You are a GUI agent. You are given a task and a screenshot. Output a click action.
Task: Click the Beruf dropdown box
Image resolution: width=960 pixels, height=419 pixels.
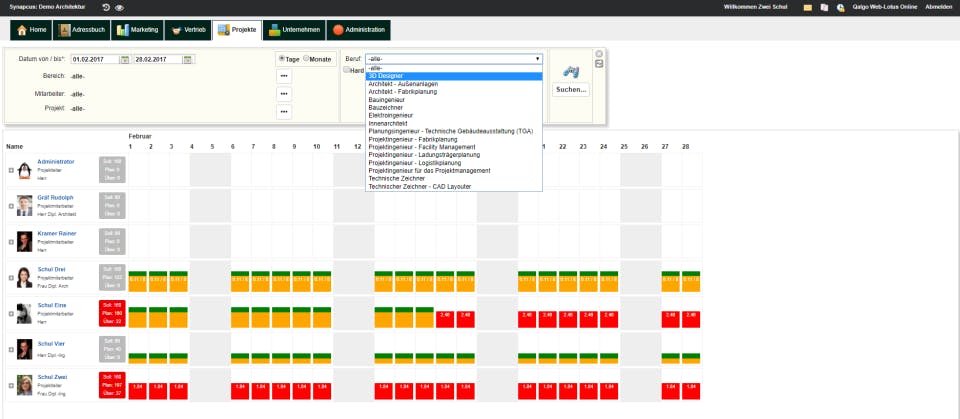click(x=454, y=59)
